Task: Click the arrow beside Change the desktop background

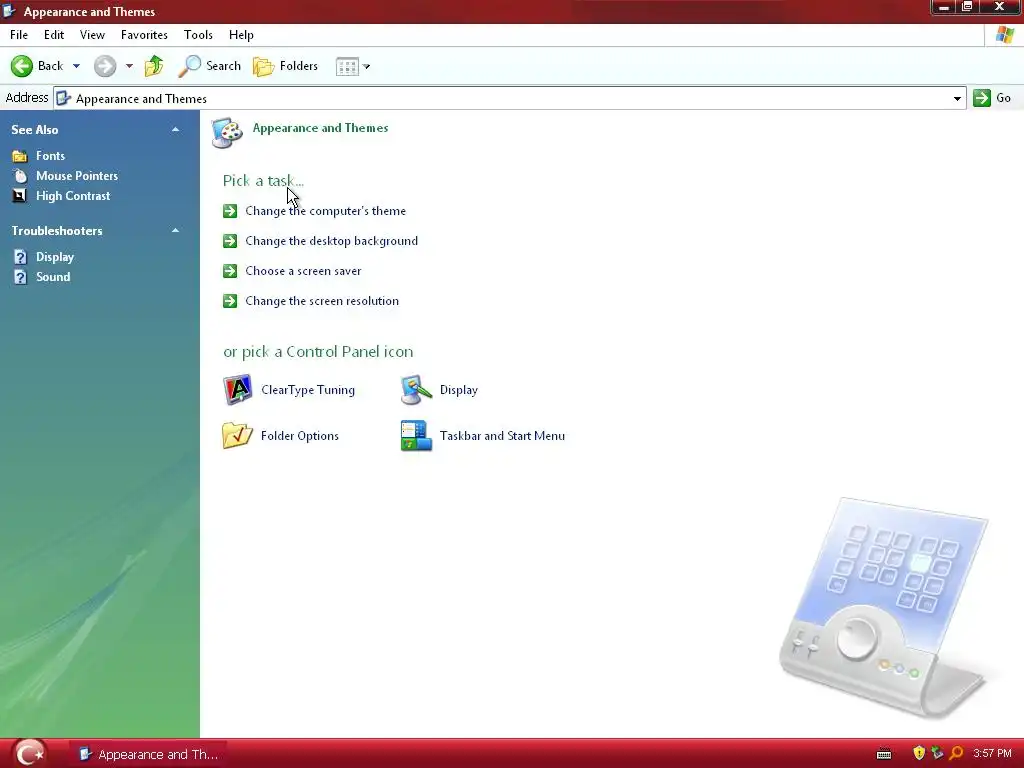Action: [230, 241]
